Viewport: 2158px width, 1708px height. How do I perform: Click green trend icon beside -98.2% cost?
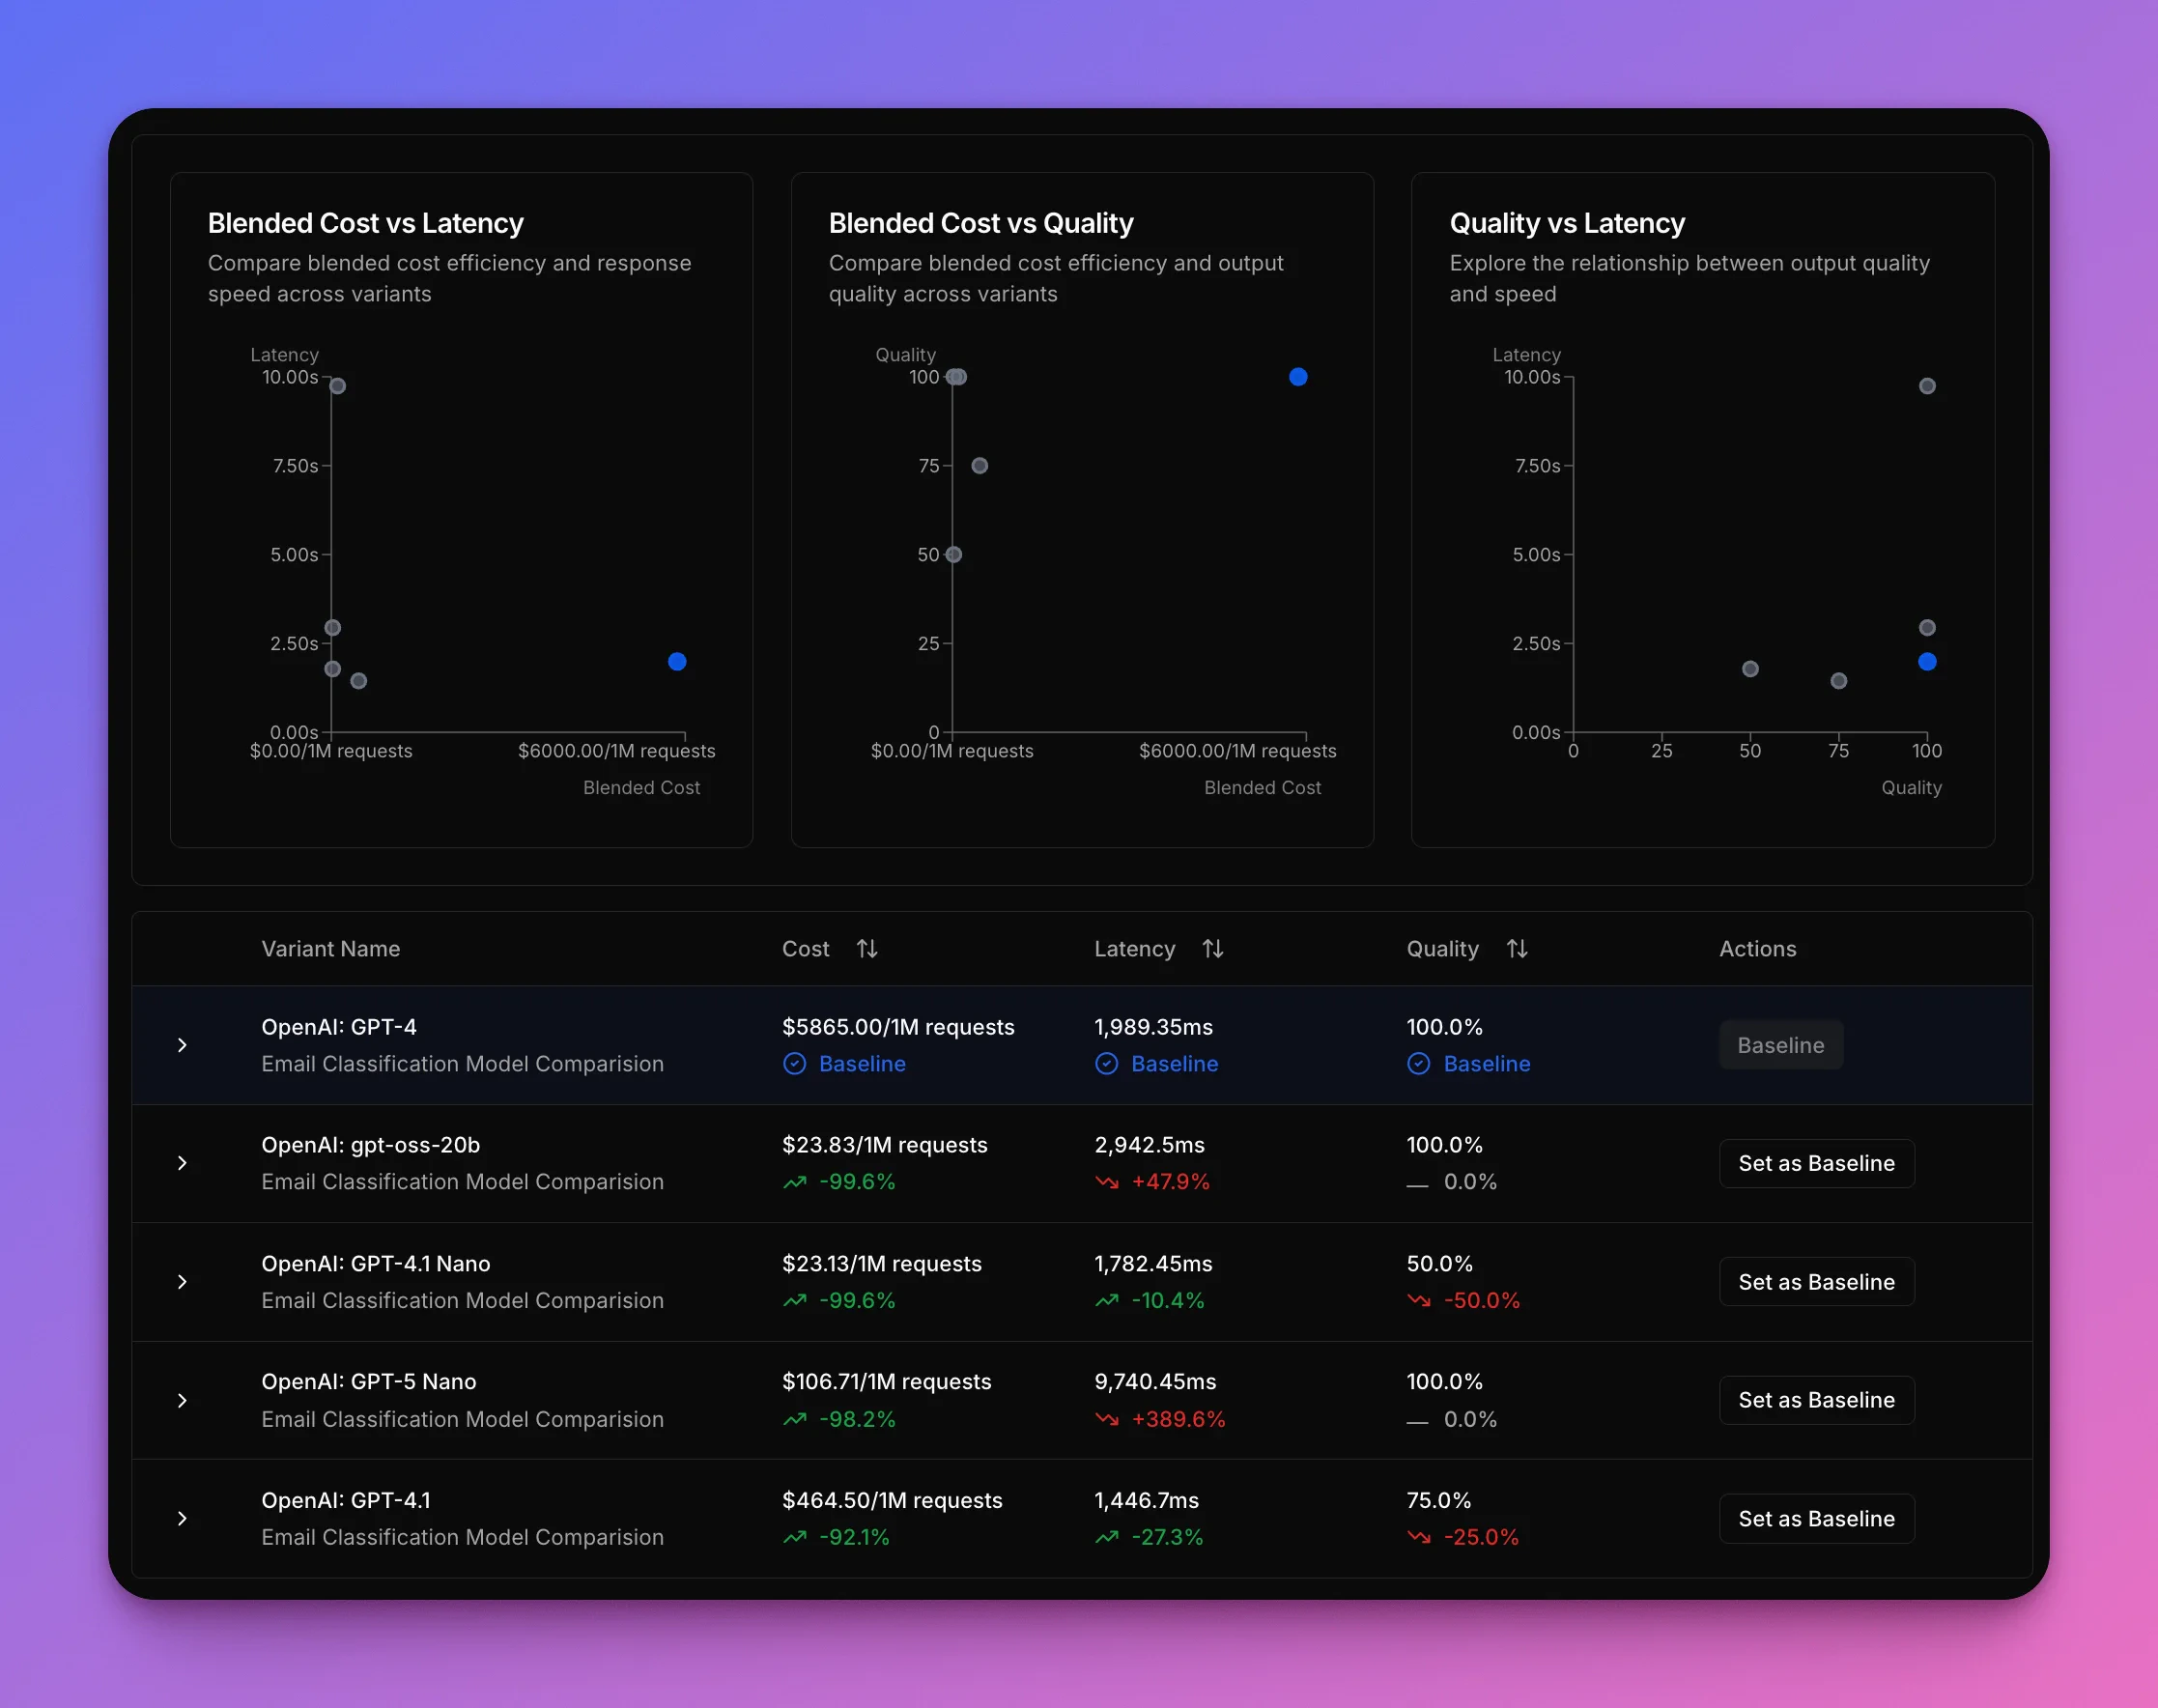(794, 1419)
